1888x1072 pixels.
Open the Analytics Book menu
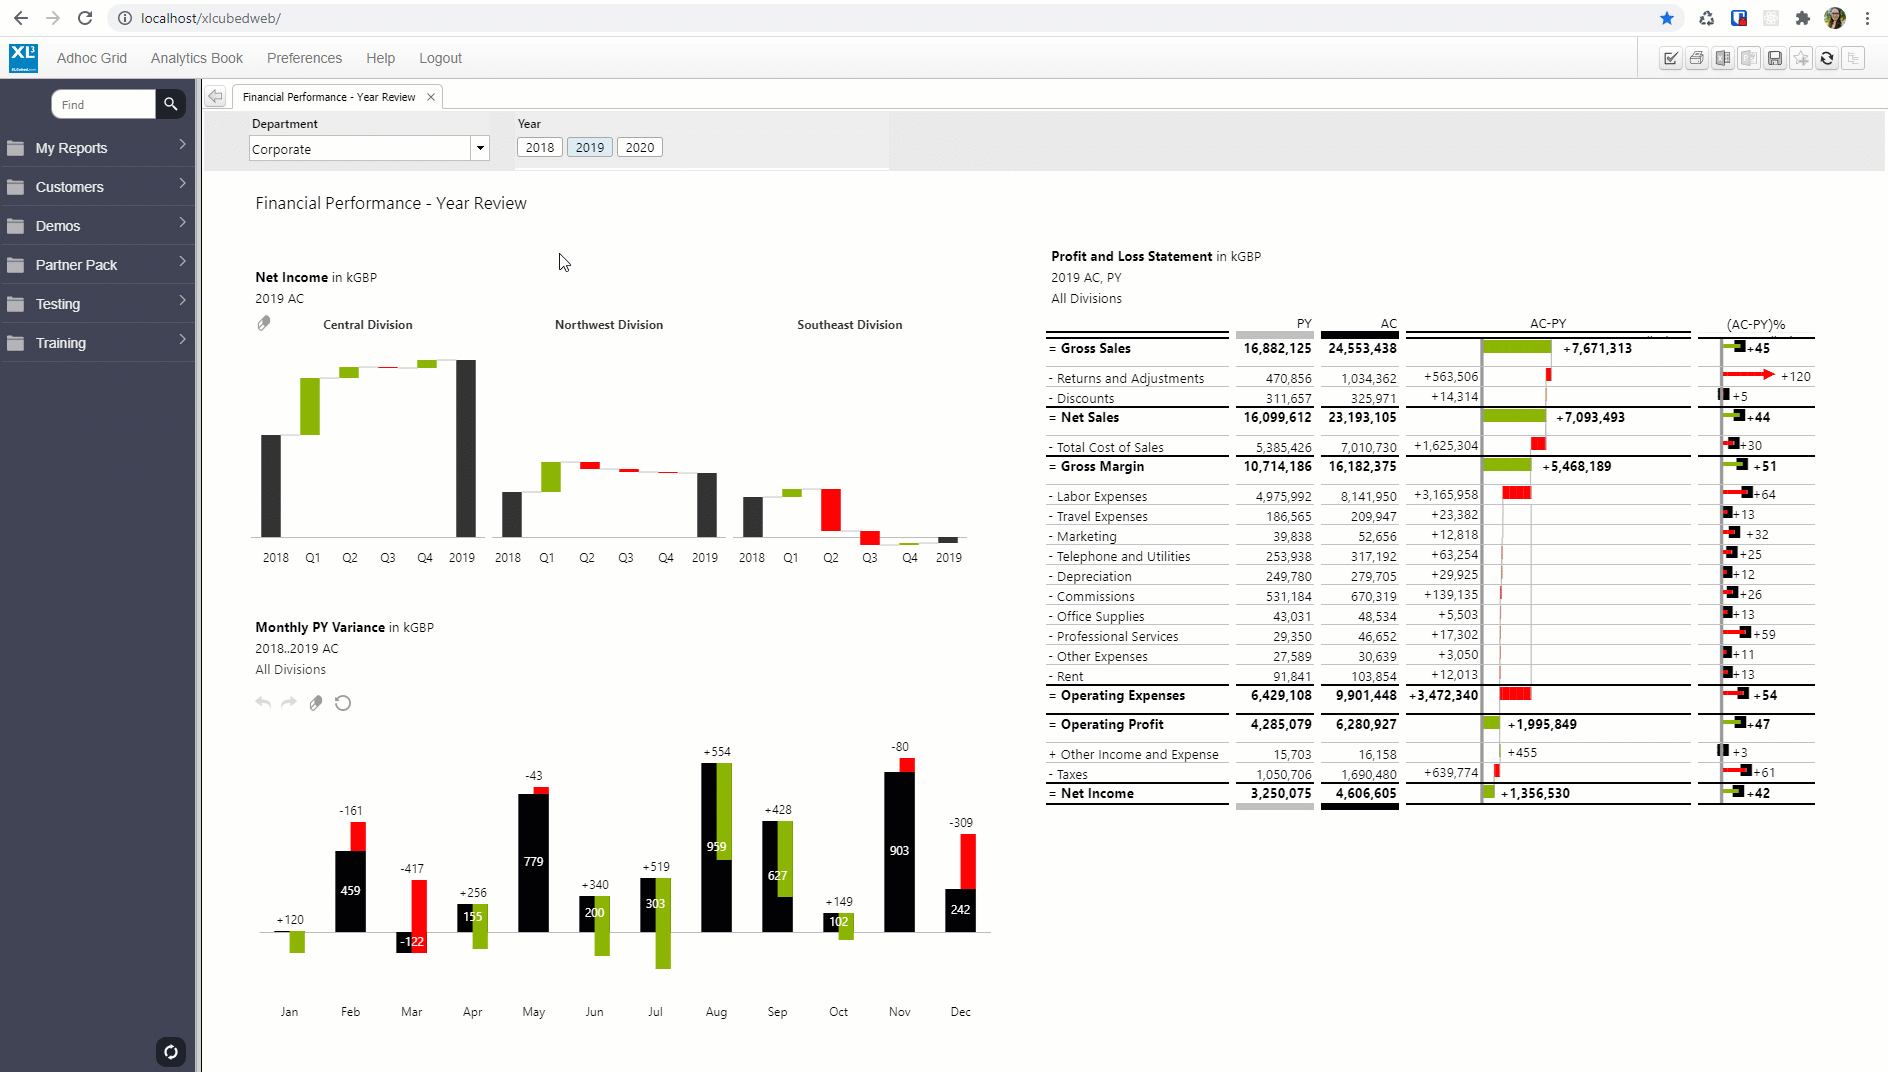(x=196, y=58)
